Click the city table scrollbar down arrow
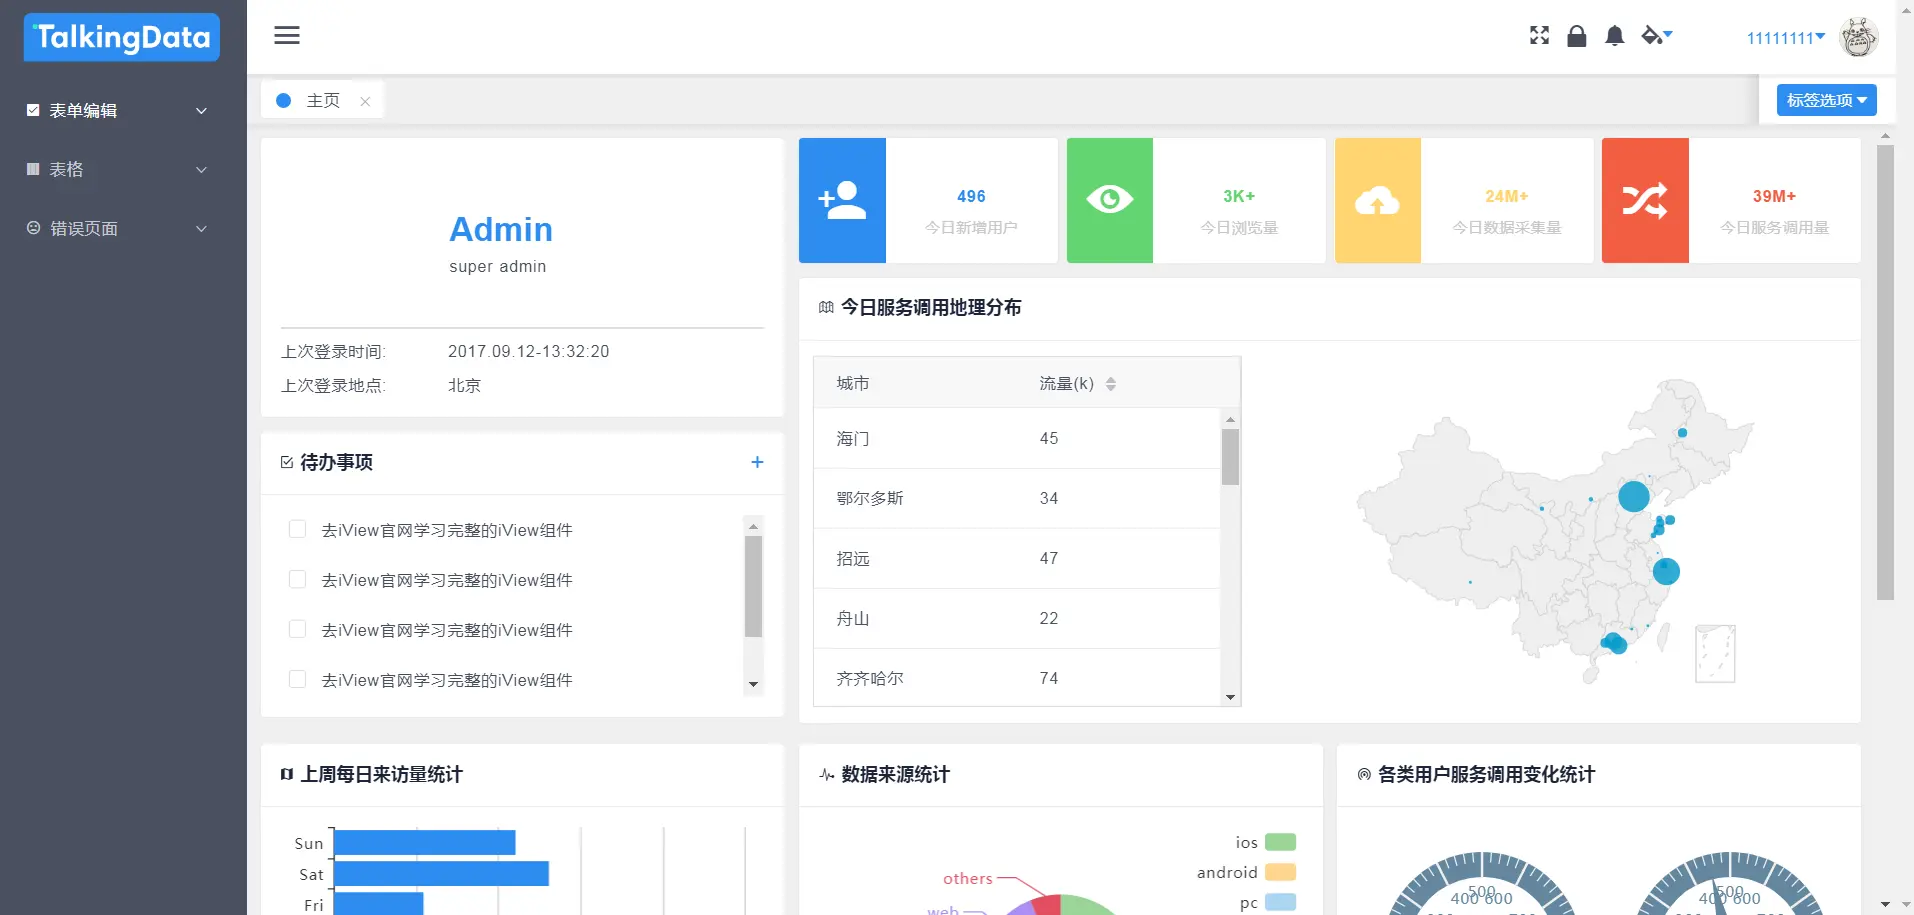 pyautogui.click(x=1231, y=697)
